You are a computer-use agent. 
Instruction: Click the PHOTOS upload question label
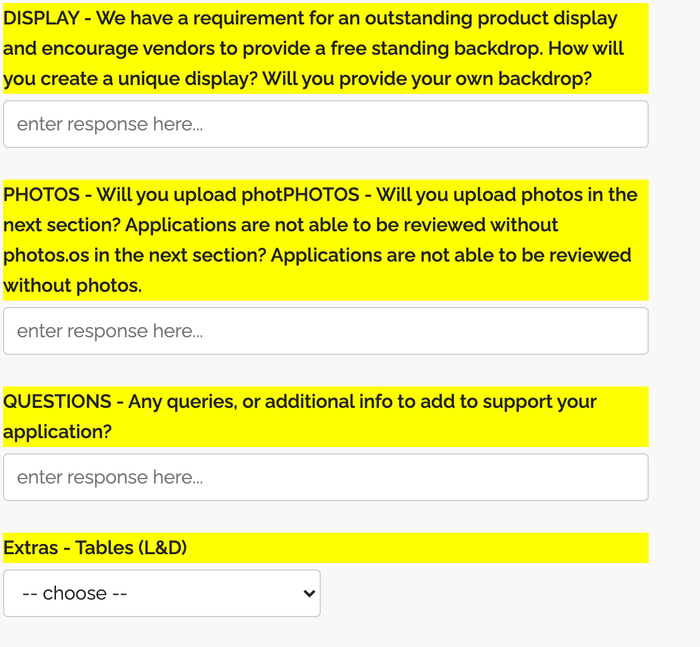tap(325, 240)
